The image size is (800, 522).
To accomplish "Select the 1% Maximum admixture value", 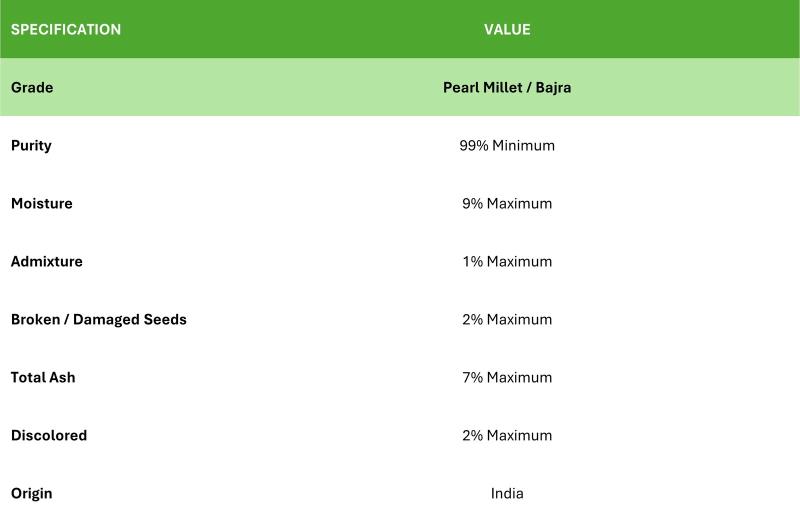I will pos(507,261).
